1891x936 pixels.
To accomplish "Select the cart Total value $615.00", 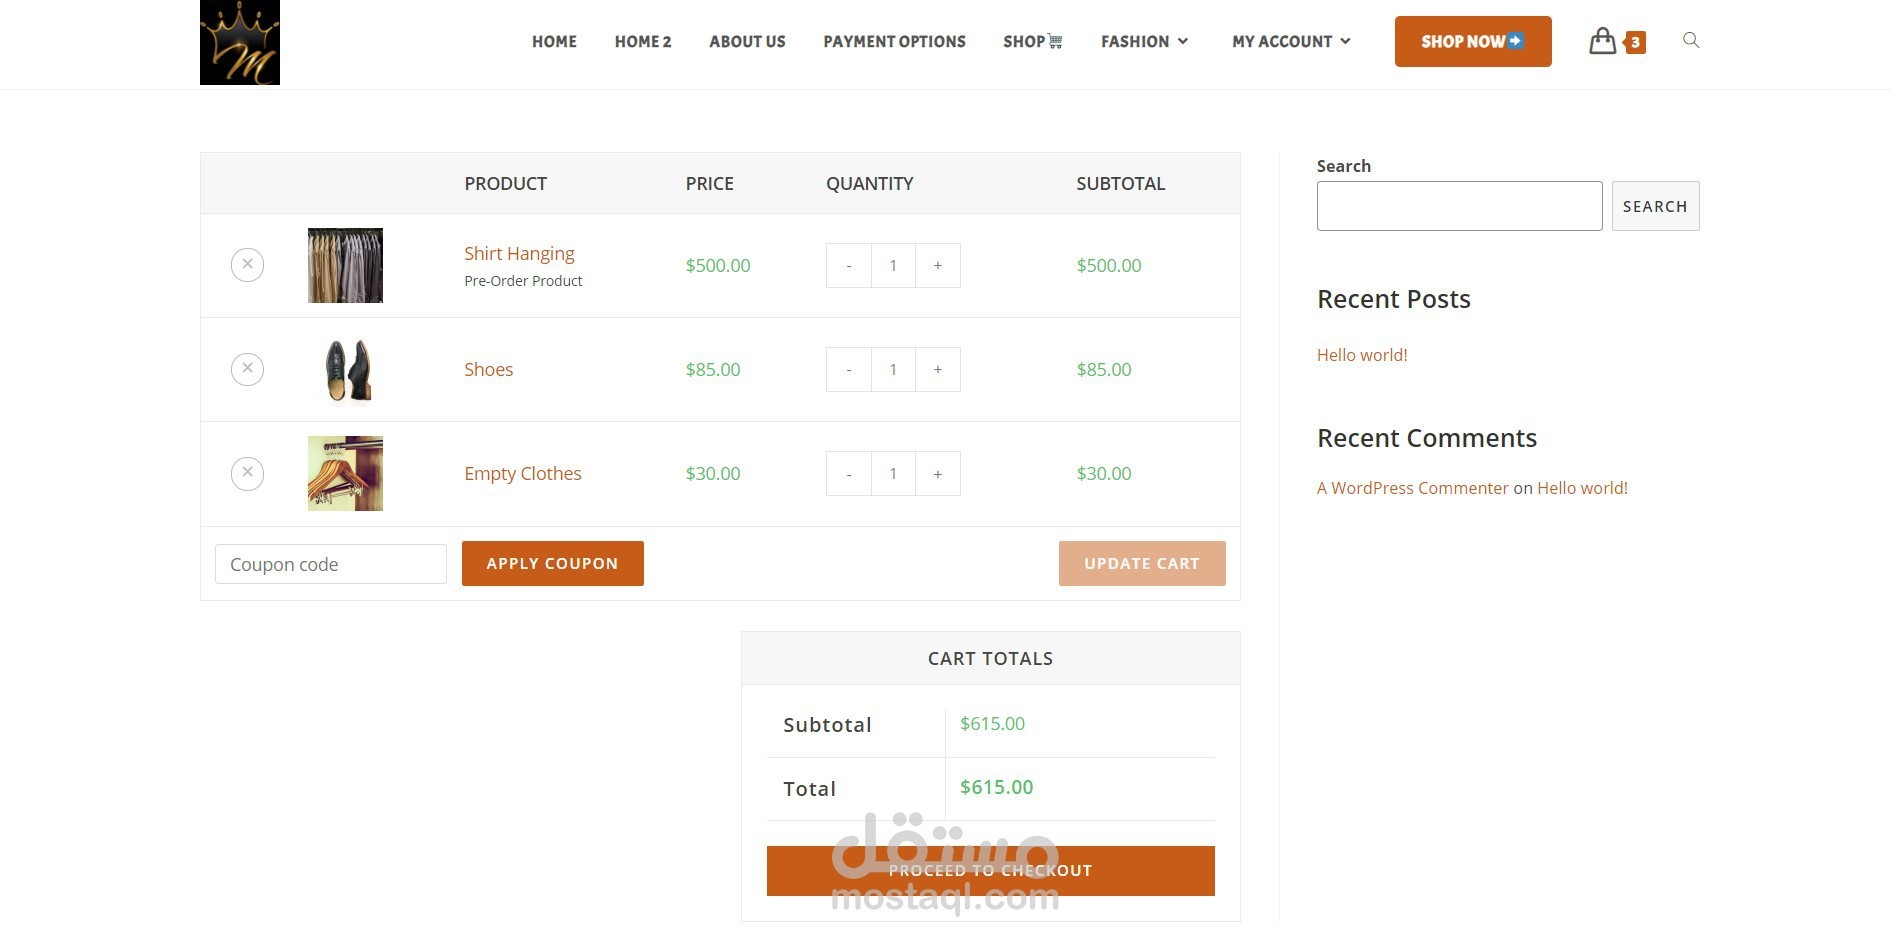I will pos(996,787).
